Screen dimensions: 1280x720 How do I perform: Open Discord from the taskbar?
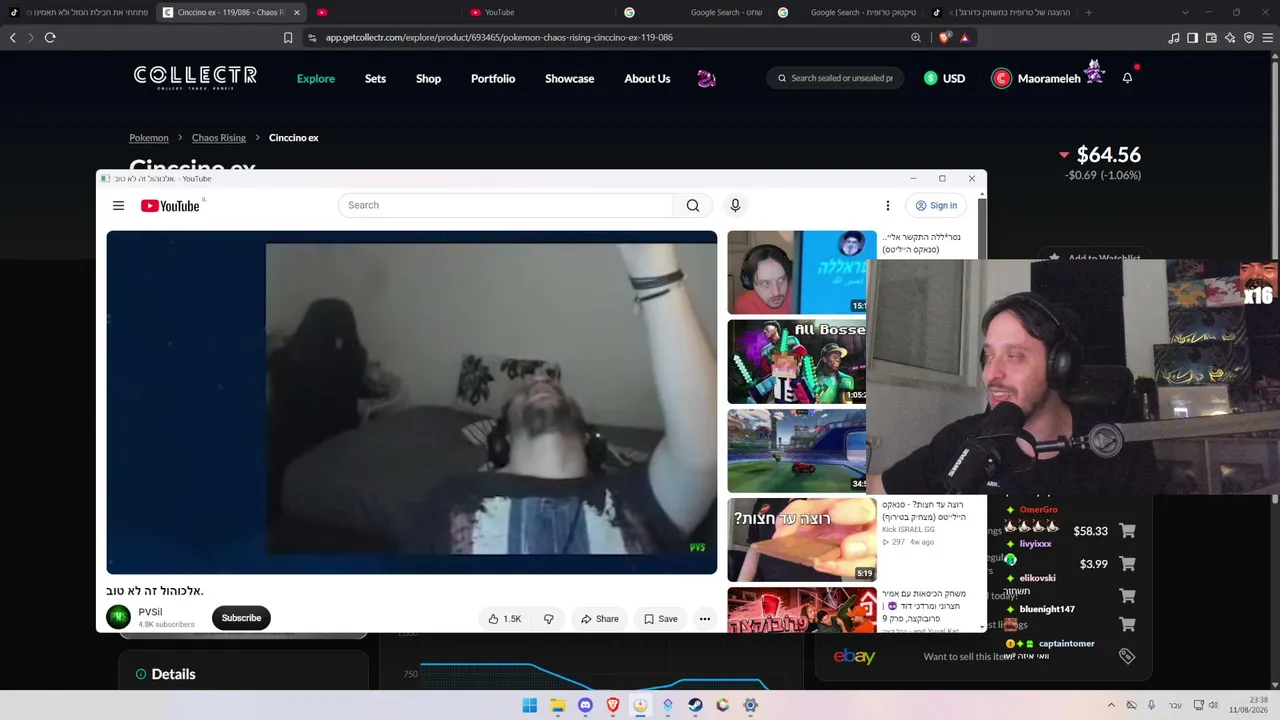click(586, 705)
